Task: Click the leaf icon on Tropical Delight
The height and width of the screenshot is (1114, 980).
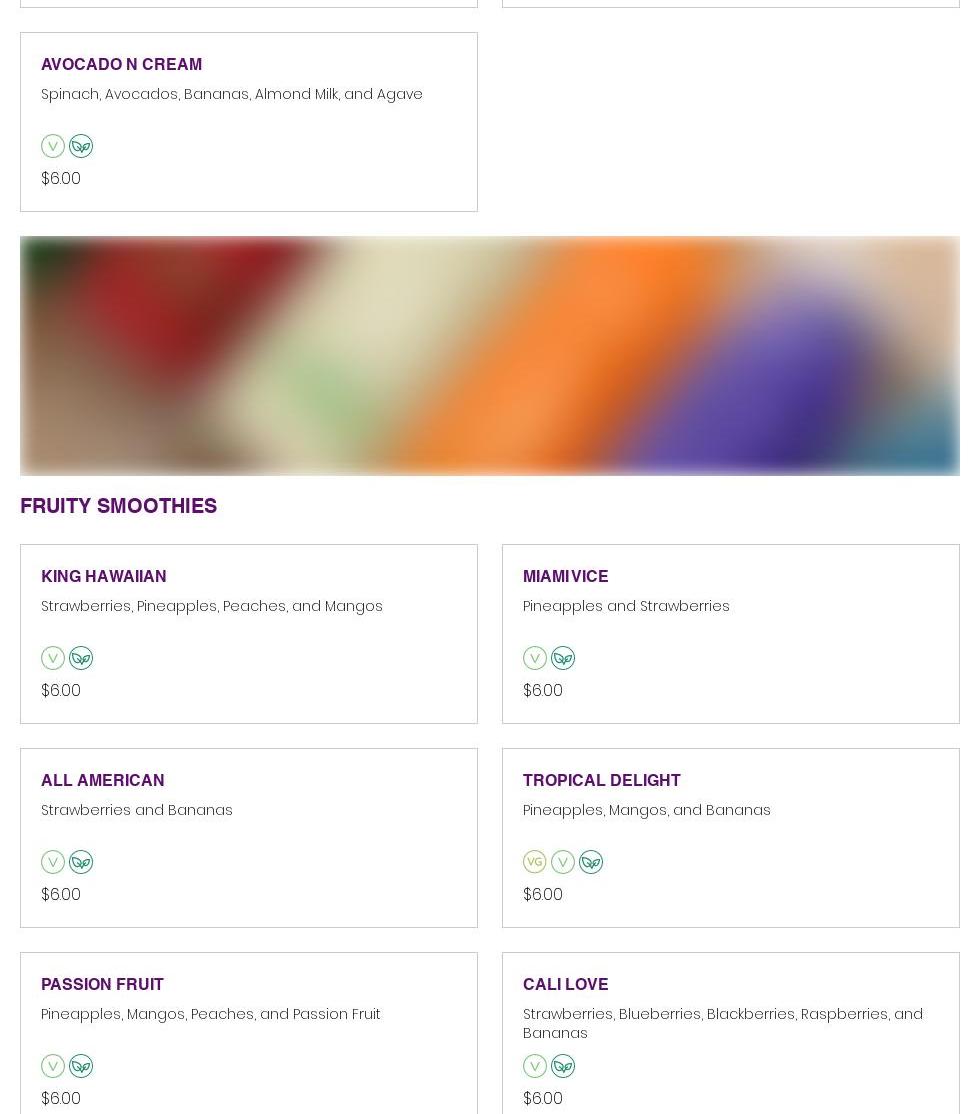Action: (x=591, y=862)
